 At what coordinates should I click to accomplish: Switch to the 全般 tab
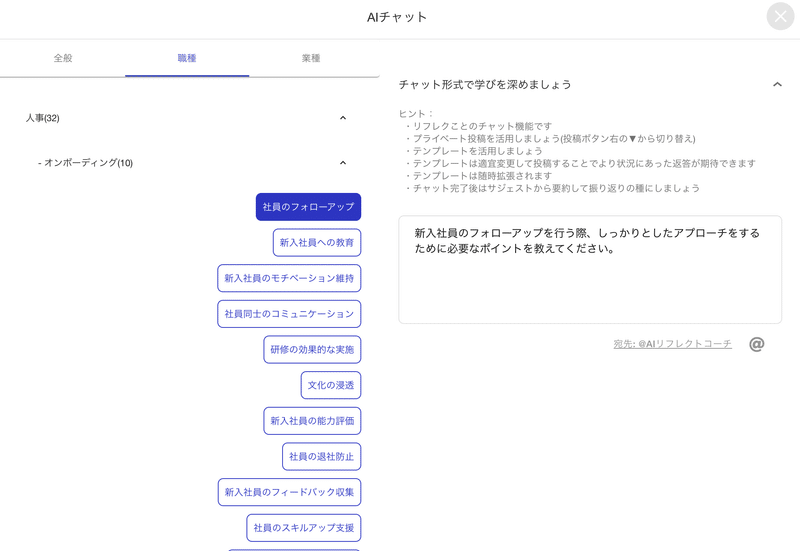[63, 58]
